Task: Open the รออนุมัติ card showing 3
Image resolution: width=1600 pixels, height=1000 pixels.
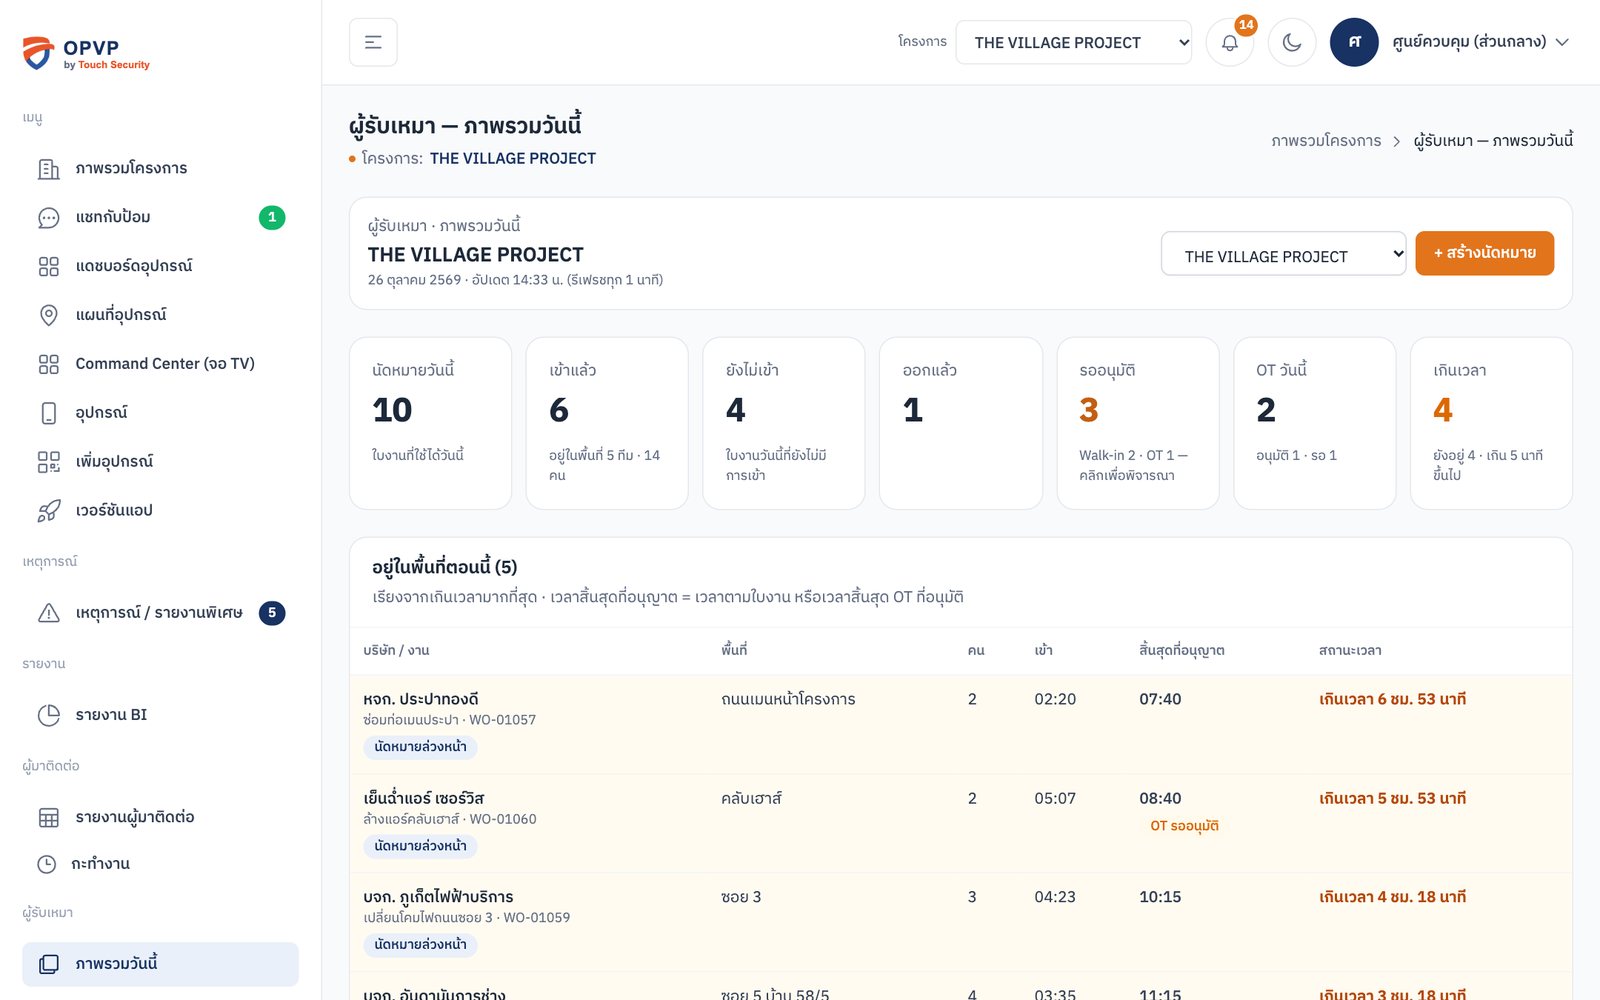Action: tap(1138, 423)
